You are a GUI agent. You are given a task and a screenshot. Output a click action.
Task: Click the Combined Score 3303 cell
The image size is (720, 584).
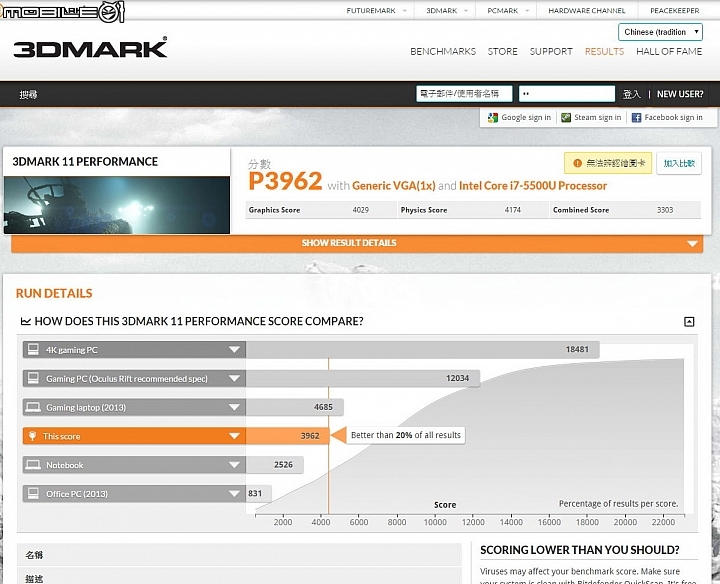click(625, 210)
